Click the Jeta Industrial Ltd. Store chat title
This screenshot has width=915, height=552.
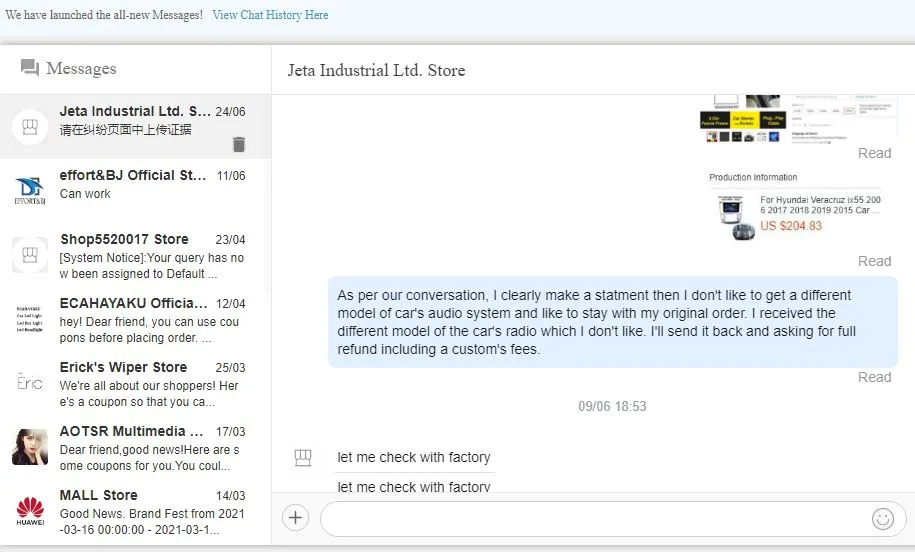click(376, 70)
